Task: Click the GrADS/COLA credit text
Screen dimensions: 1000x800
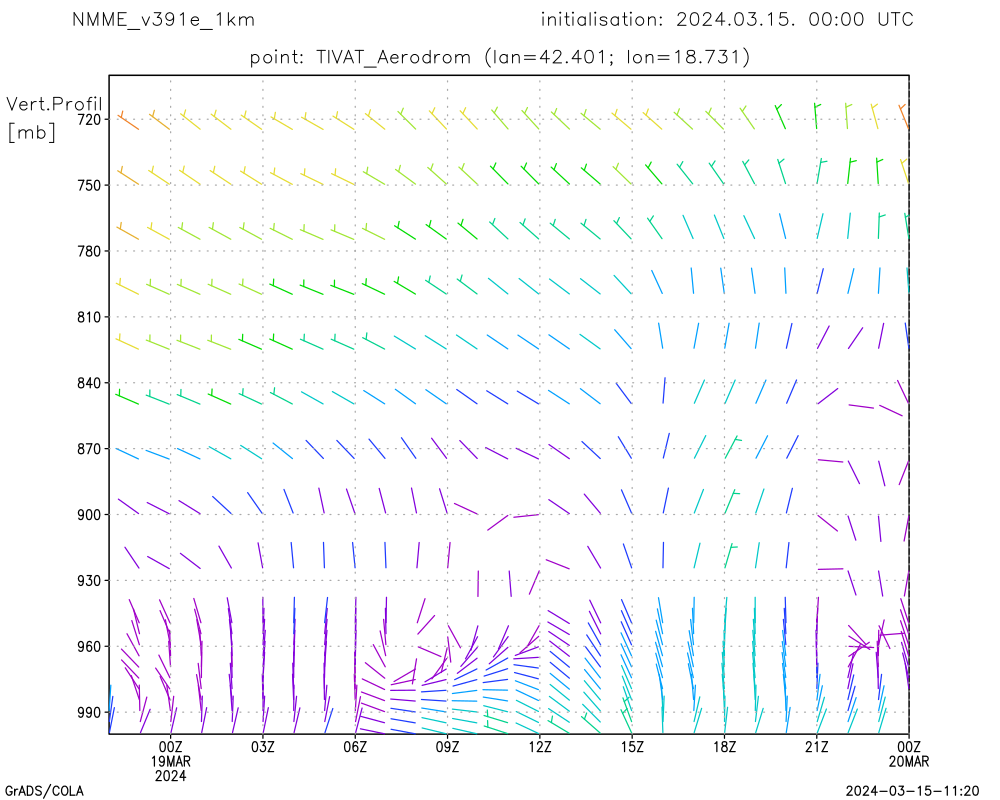Action: tap(45, 791)
